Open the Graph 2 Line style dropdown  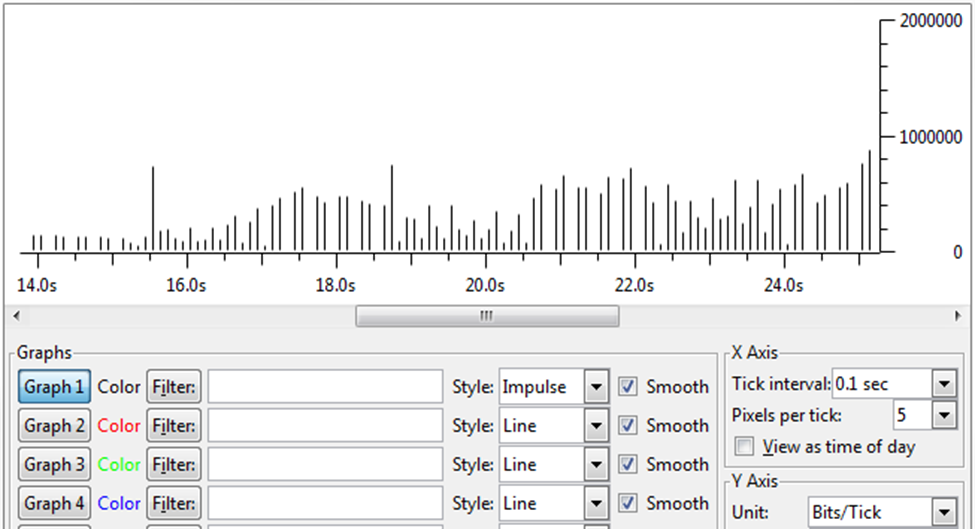coord(553,425)
